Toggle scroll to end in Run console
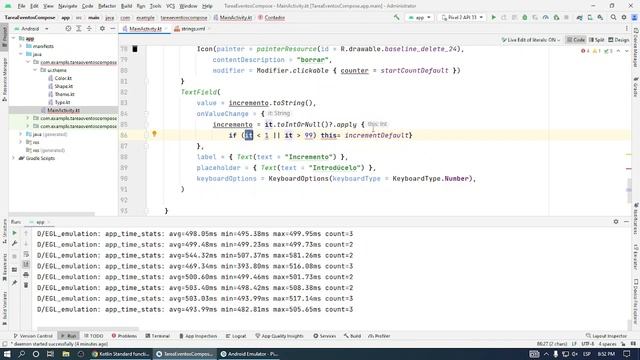Screen dimensions: 640x360 pos(26,264)
